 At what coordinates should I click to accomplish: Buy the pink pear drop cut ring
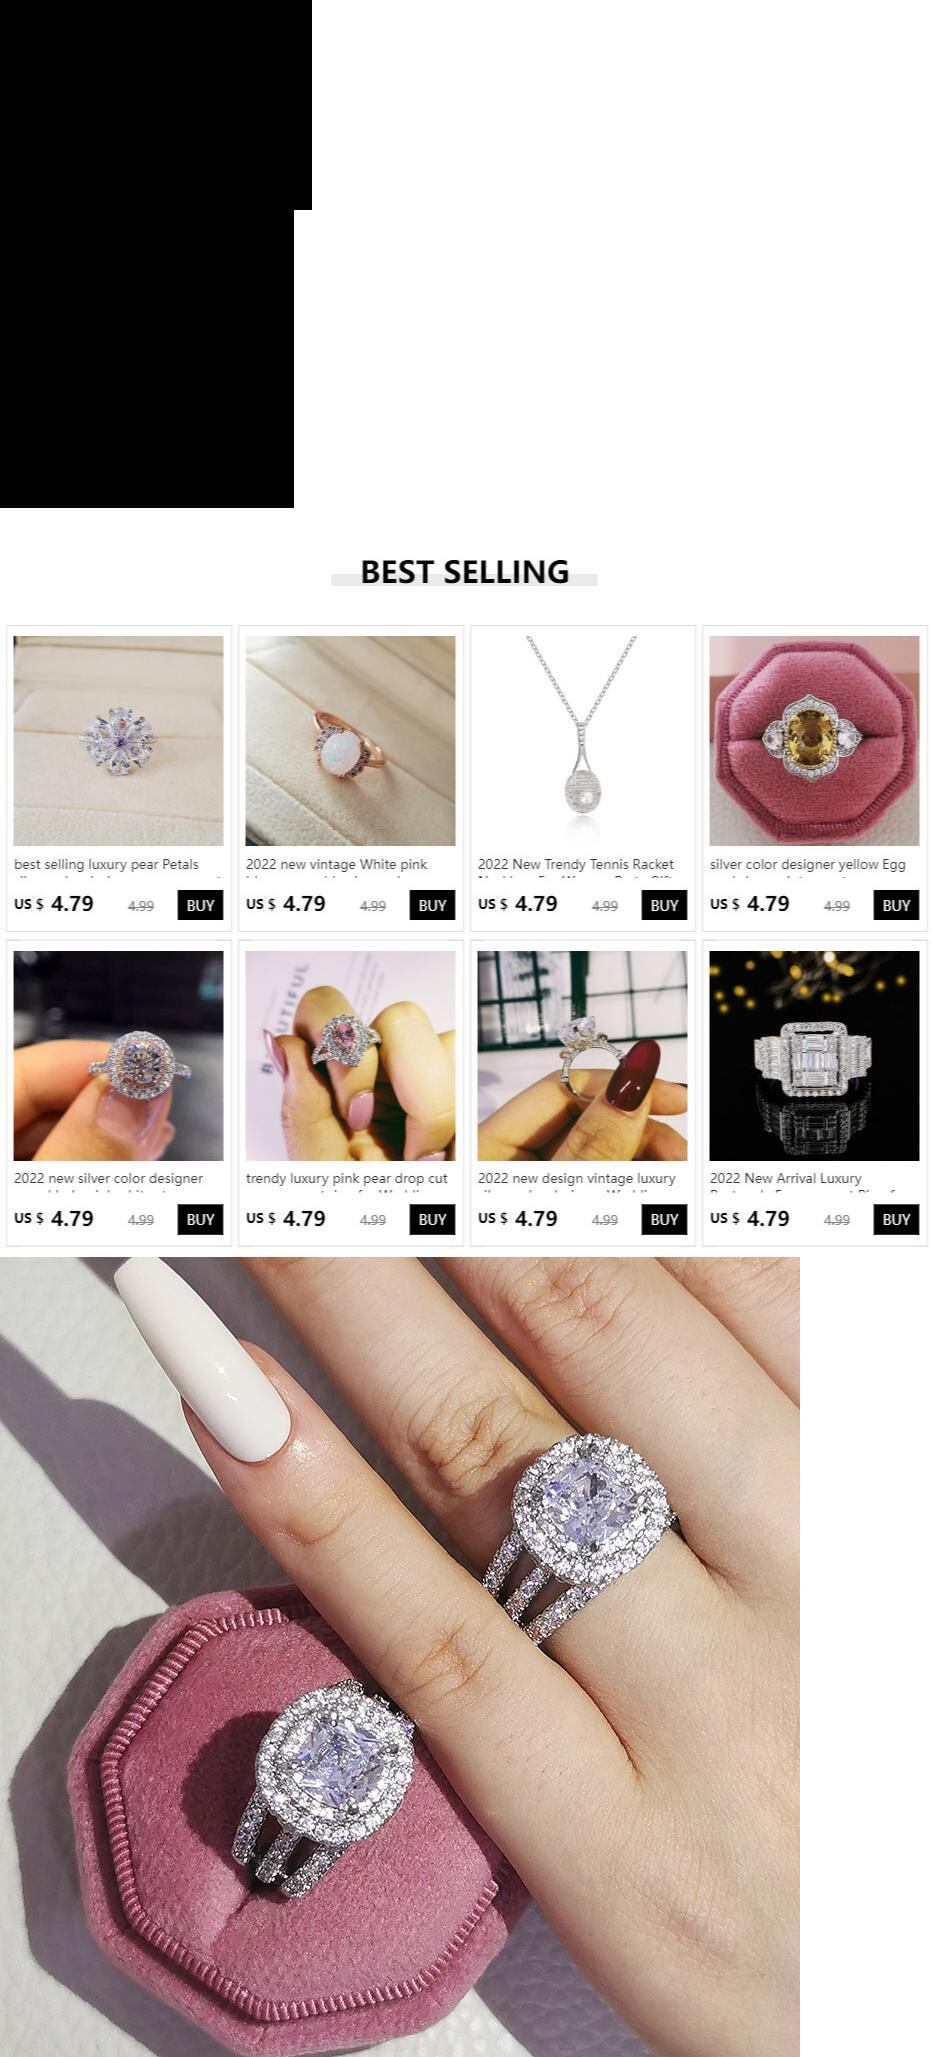[x=432, y=1219]
